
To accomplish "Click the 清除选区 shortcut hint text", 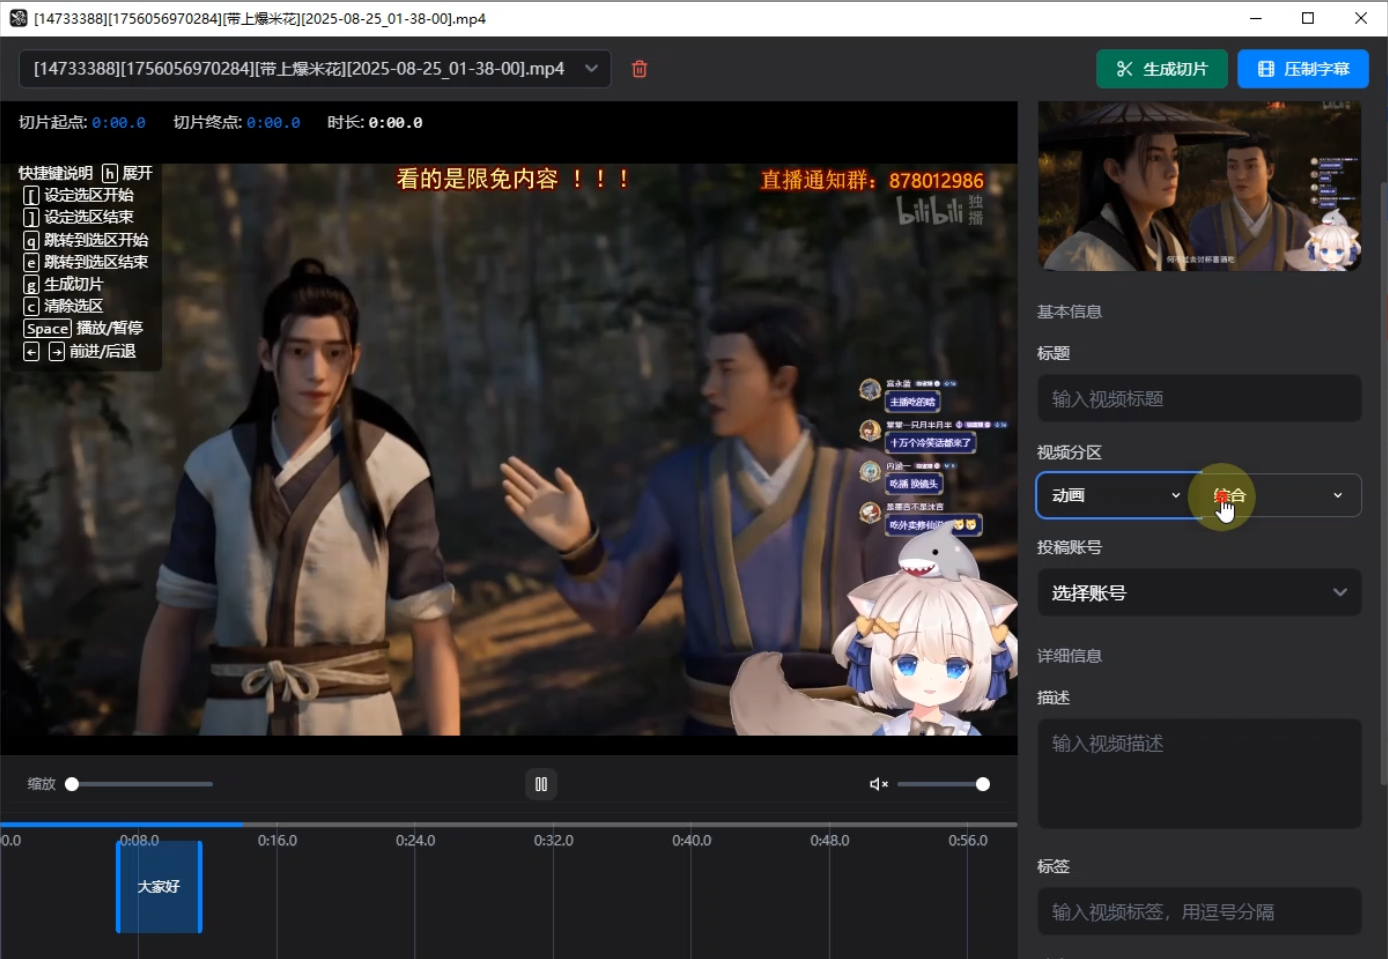I will (x=73, y=306).
